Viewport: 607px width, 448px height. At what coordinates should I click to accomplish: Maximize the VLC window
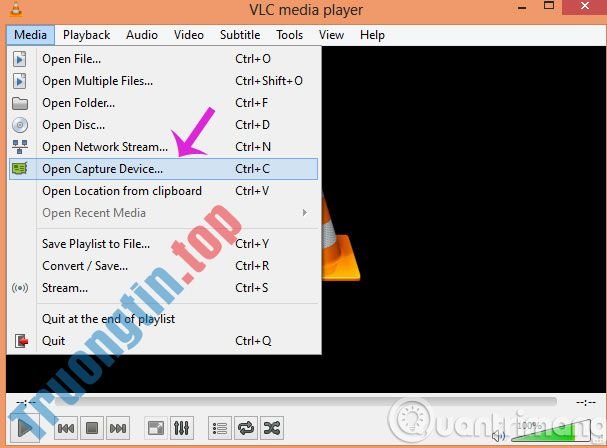click(x=549, y=6)
